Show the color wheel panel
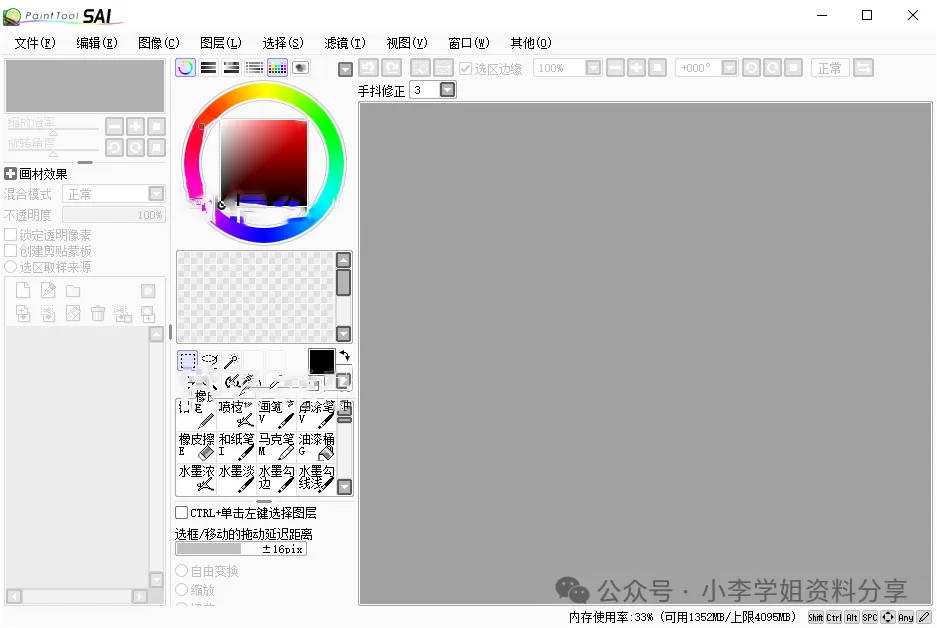The image size is (937, 628). [185, 68]
